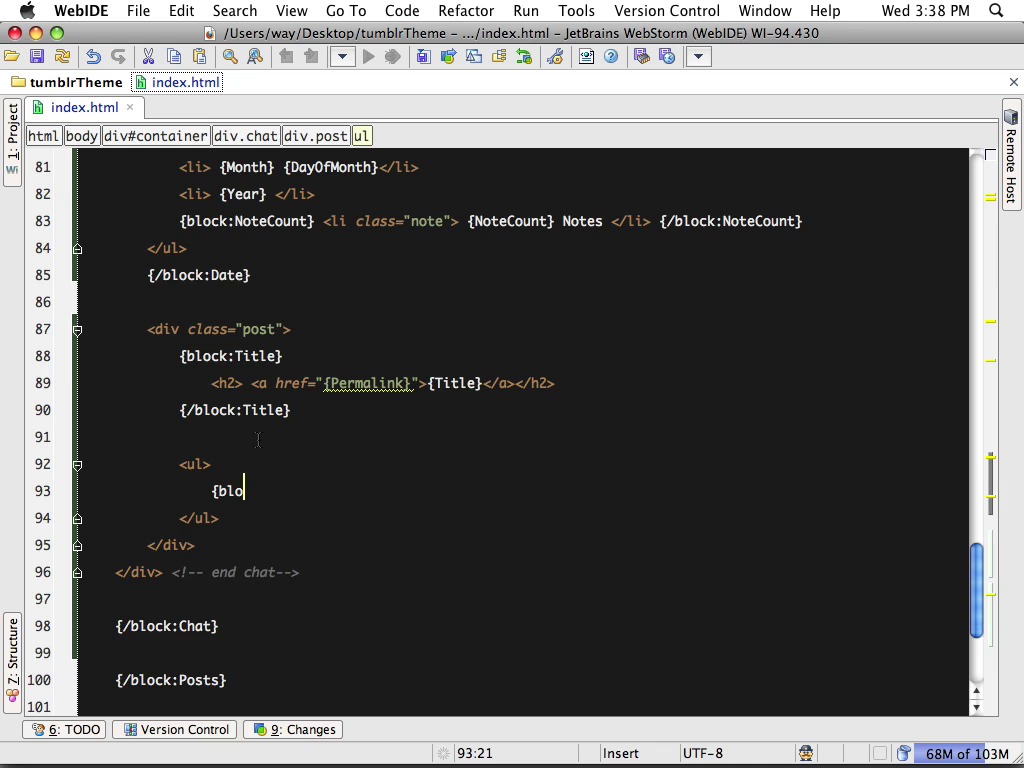The height and width of the screenshot is (768, 1024).
Task: Click the Open file folder toolbar icon
Action: (x=12, y=57)
